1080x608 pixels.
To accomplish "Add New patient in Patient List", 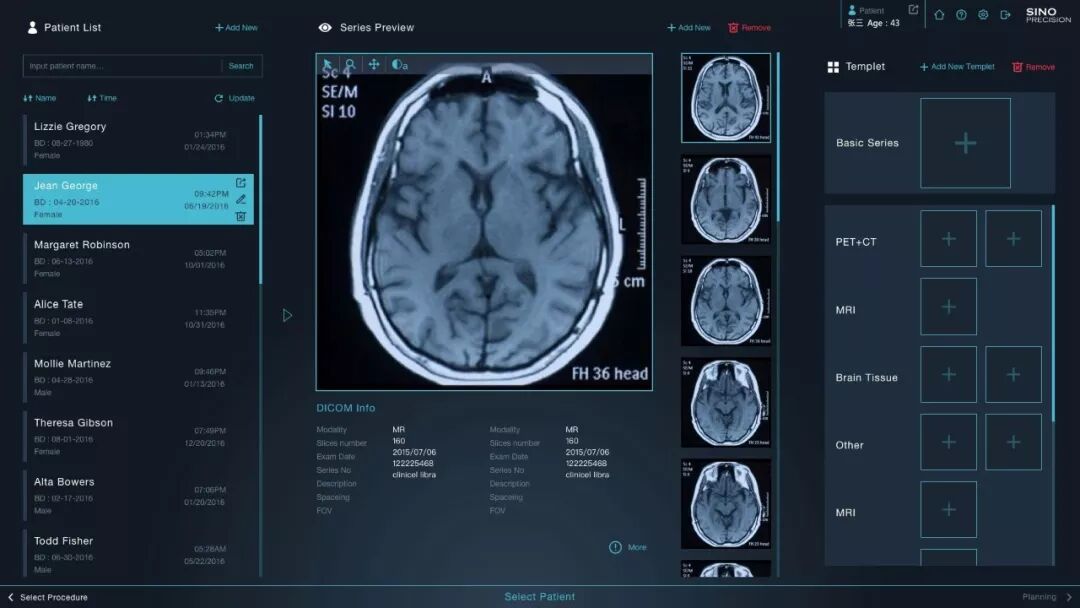I will pyautogui.click(x=236, y=28).
